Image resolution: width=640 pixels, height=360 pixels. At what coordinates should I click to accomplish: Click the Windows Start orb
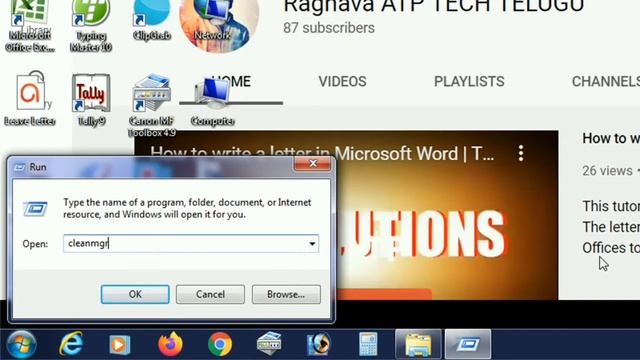[x=21, y=344]
